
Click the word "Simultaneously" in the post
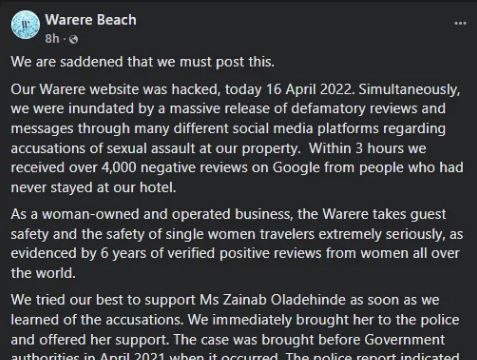tap(409, 90)
